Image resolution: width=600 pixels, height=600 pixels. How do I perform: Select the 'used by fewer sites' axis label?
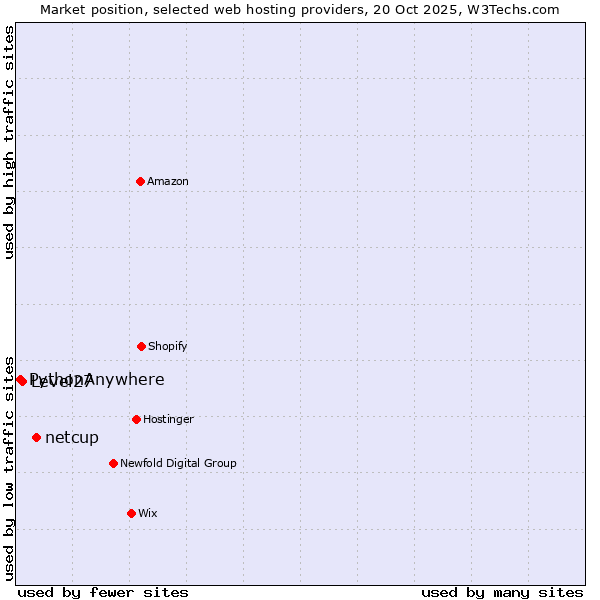(x=103, y=592)
